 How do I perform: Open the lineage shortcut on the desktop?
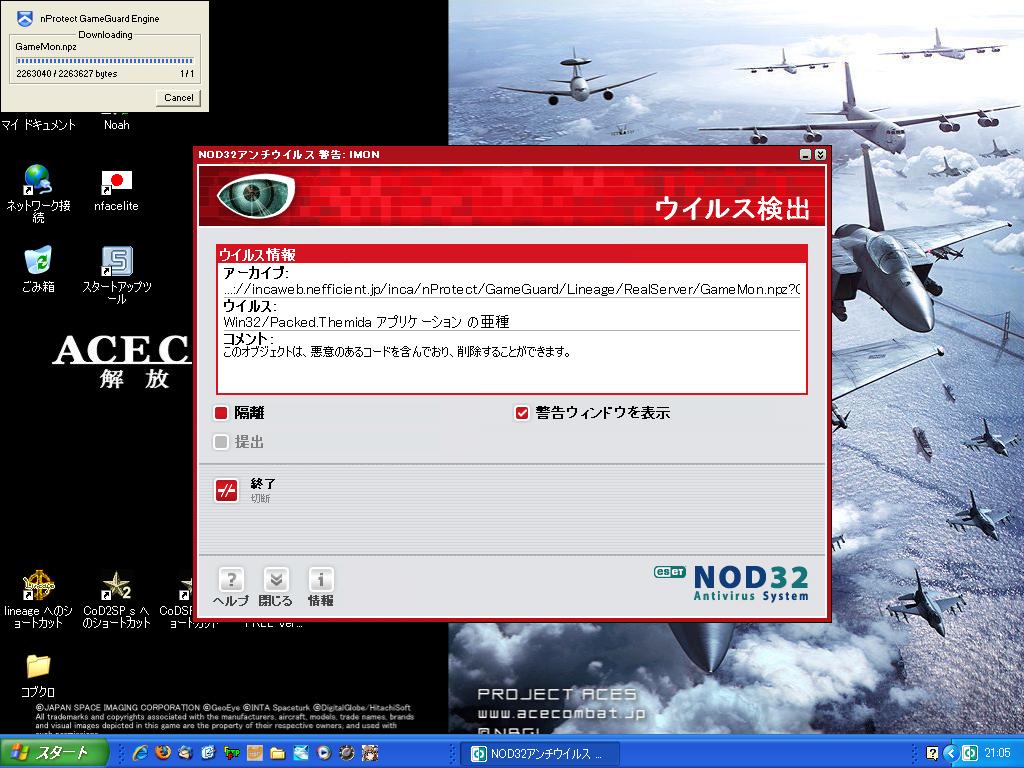pyautogui.click(x=38, y=599)
